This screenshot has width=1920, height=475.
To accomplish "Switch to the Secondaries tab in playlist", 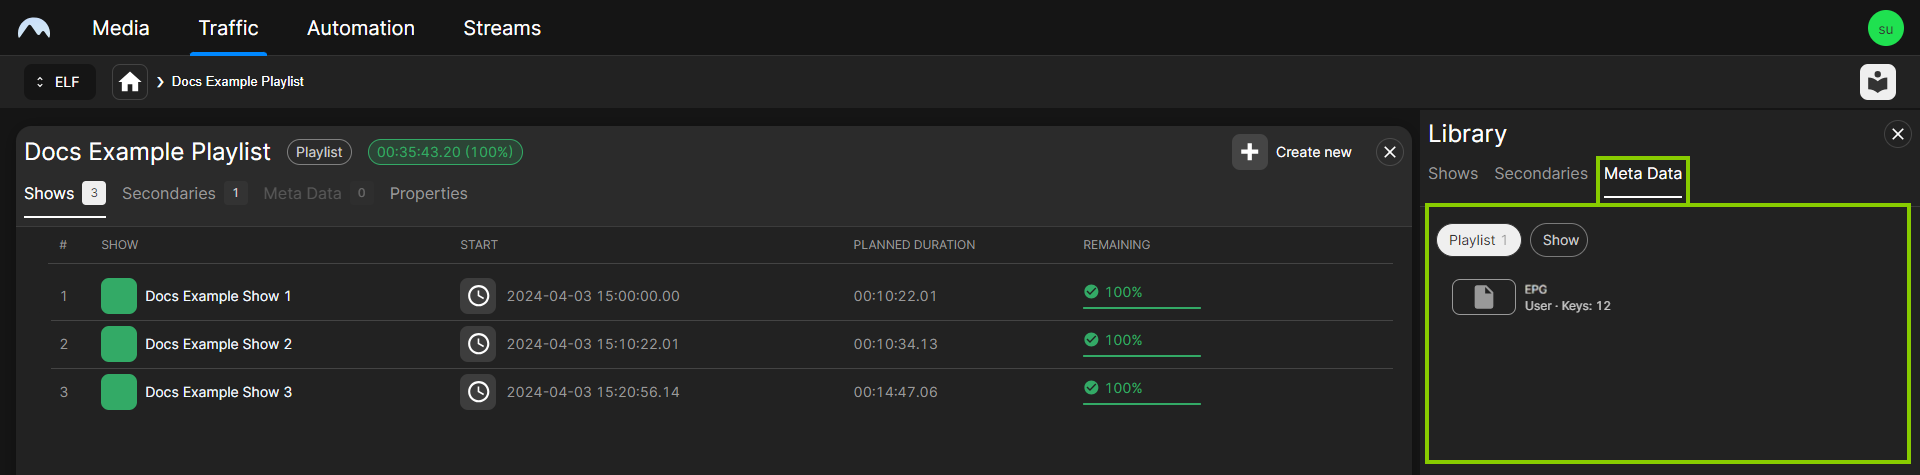I will pyautogui.click(x=169, y=193).
